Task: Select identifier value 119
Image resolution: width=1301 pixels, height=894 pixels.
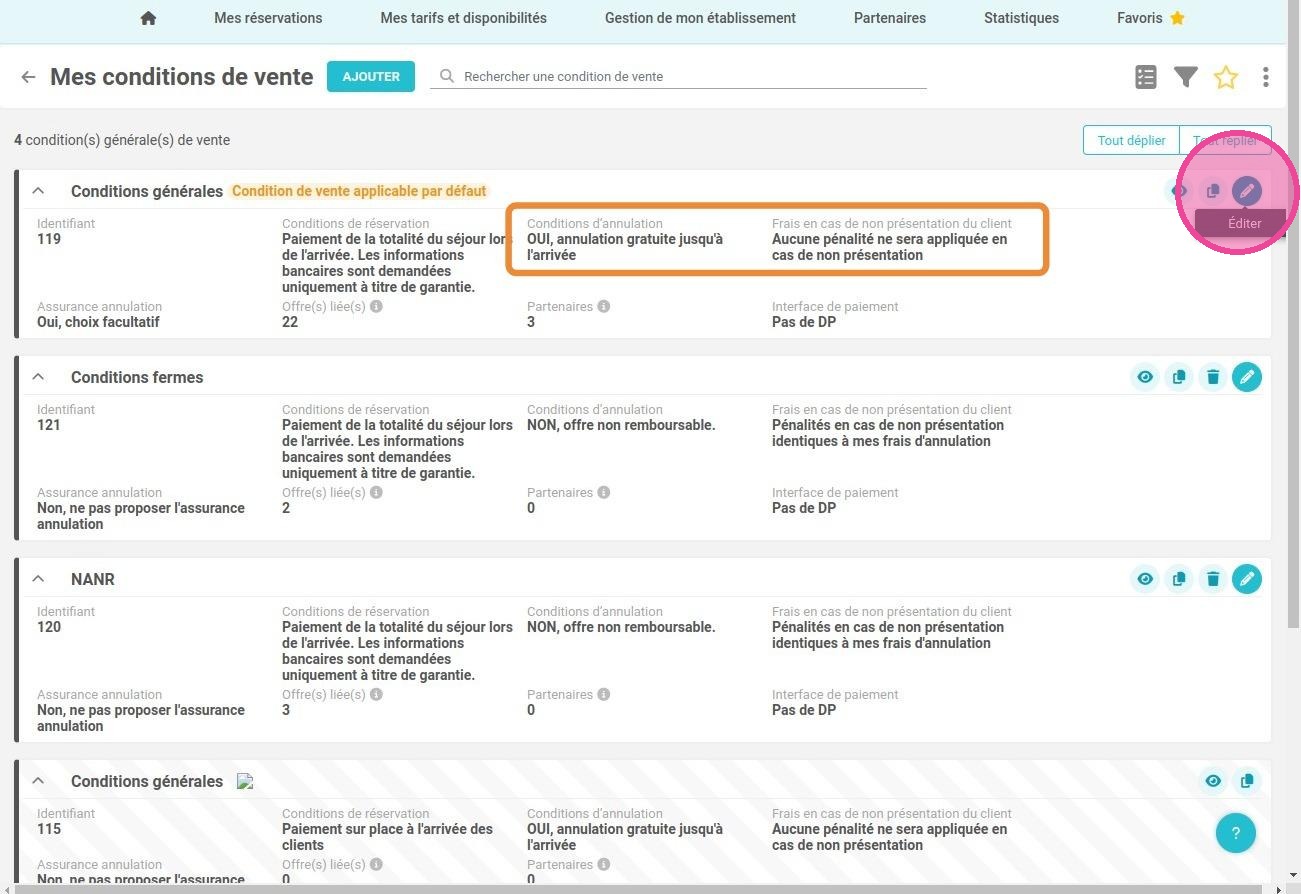Action: click(x=49, y=239)
